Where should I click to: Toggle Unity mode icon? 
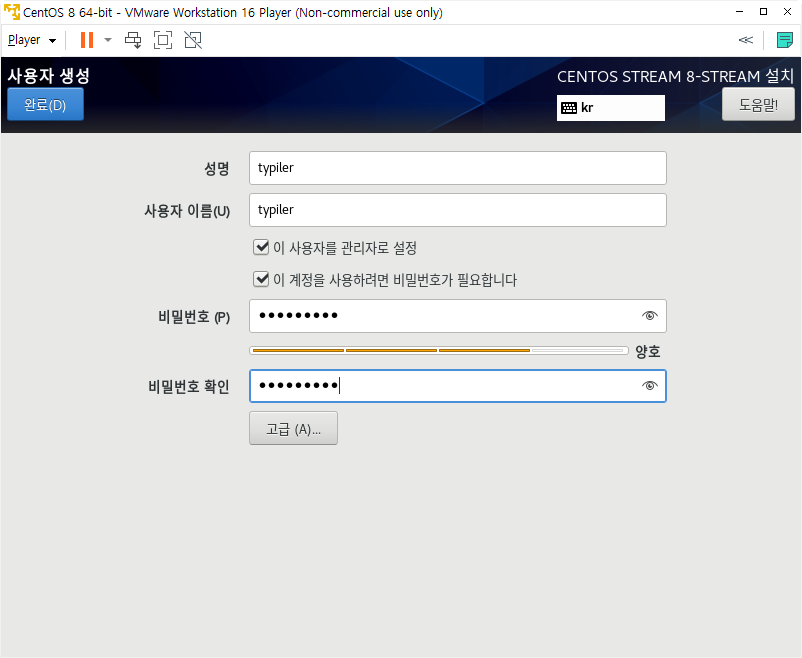click(193, 40)
